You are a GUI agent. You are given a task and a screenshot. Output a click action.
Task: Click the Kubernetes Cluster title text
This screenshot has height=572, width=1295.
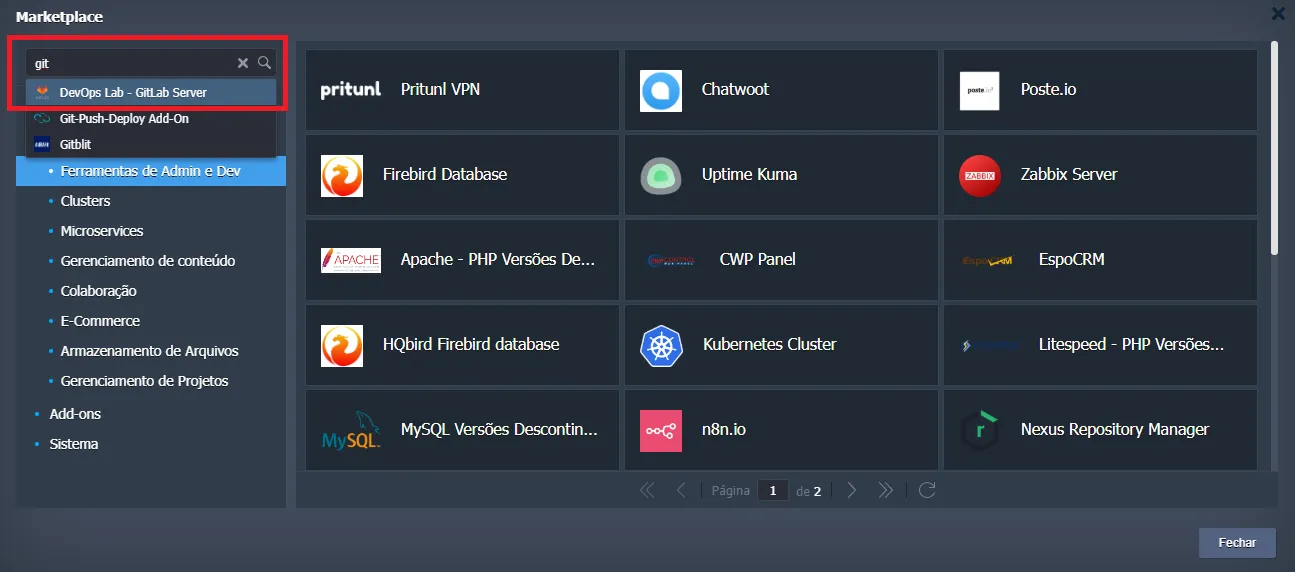tap(769, 345)
